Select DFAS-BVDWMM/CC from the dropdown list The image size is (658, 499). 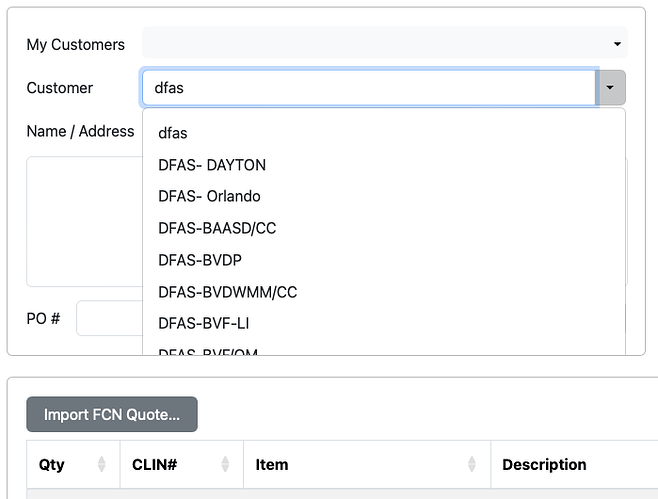[227, 293]
